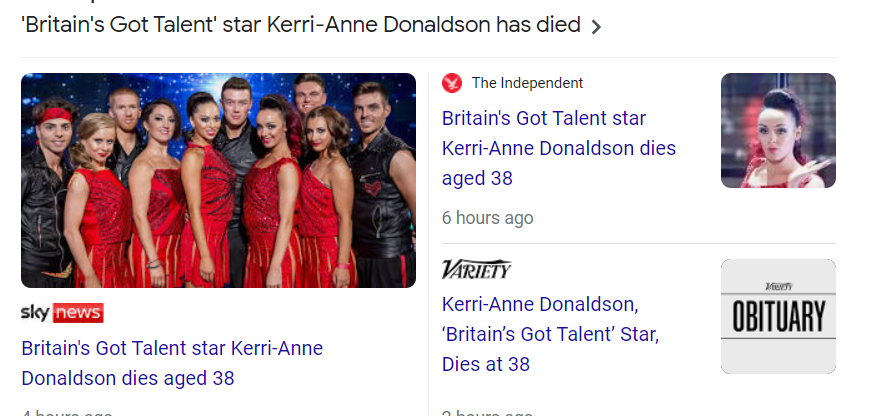Expand the top story using the chevron arrow
882x416 pixels.
tap(596, 27)
